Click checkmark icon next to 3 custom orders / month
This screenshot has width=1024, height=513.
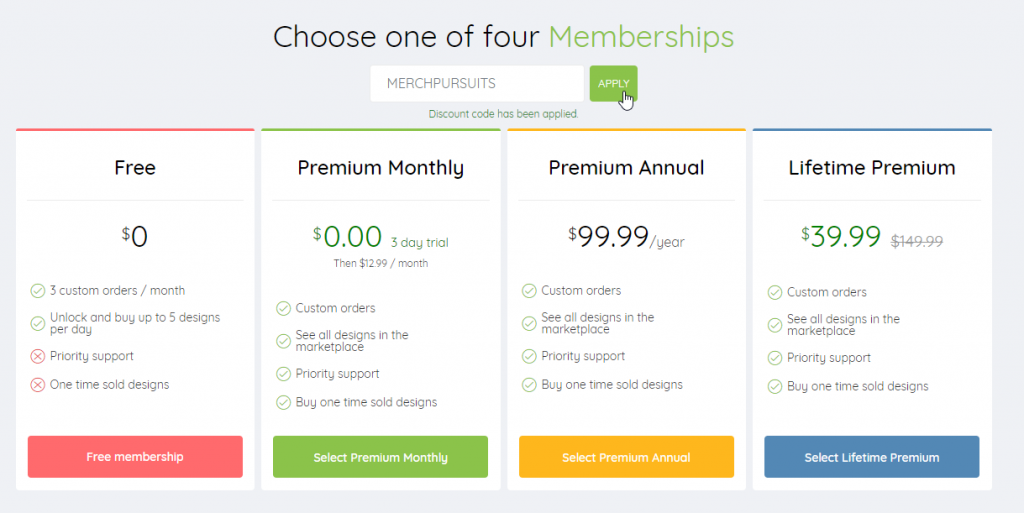38,291
